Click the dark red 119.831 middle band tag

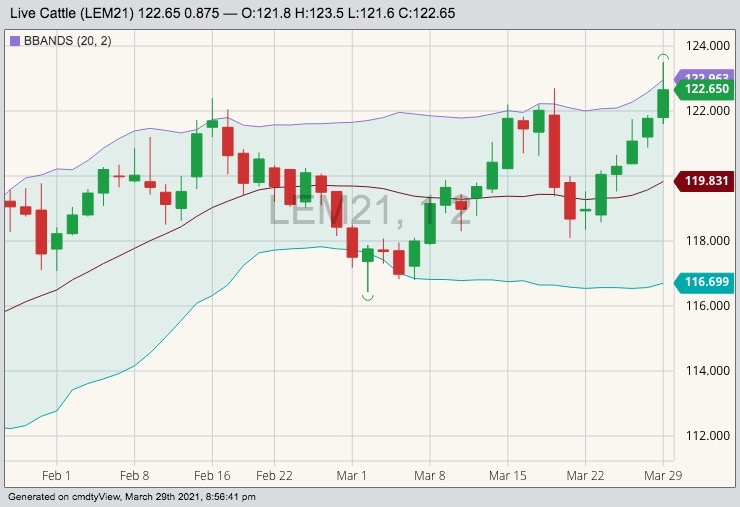click(704, 181)
